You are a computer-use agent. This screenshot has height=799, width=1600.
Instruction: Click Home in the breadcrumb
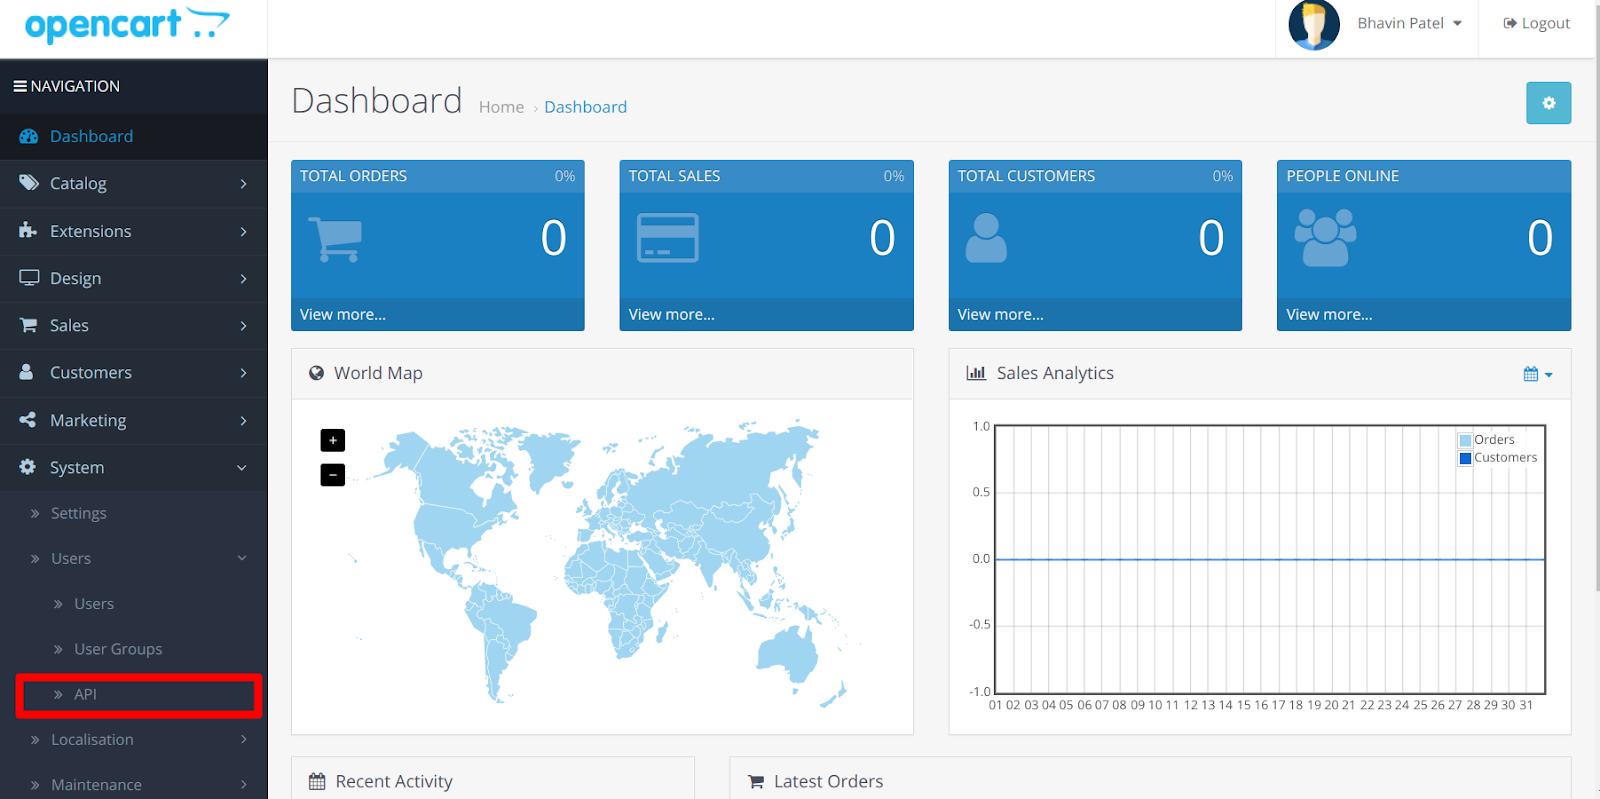point(501,107)
